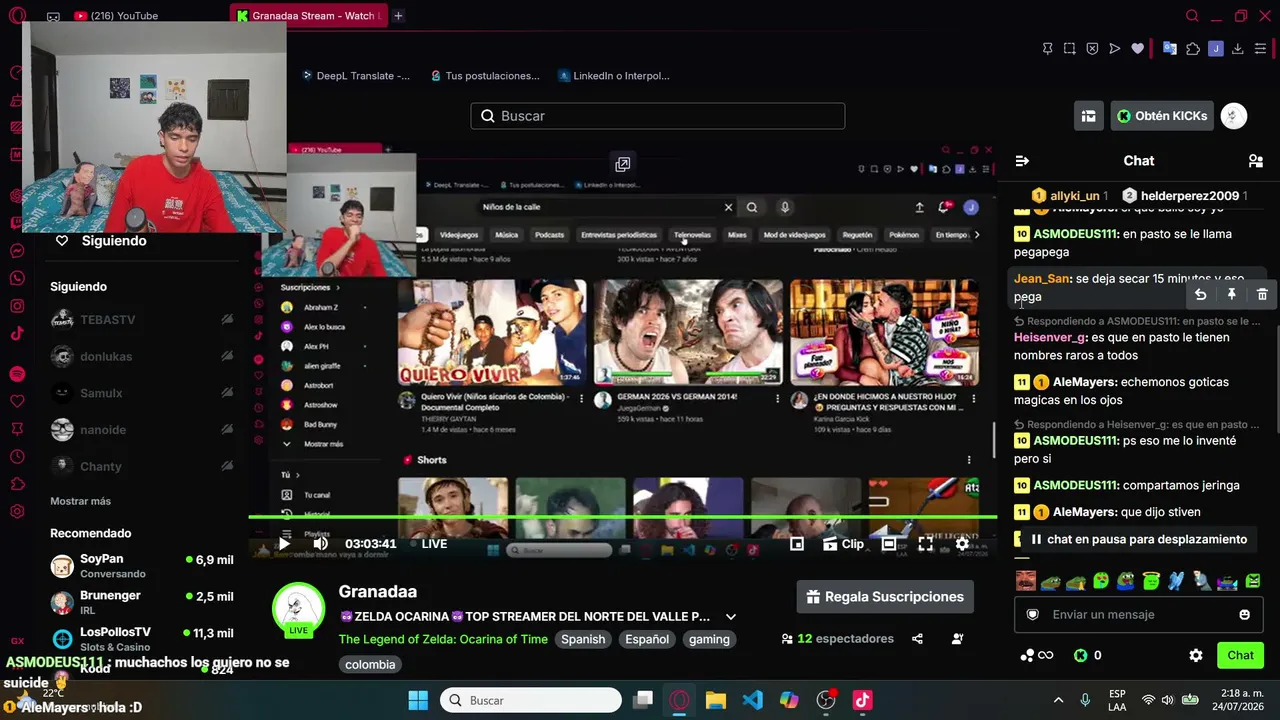Image resolution: width=1280 pixels, height=720 pixels.
Task: Toggle the heart bookmark icon in address bar
Action: pyautogui.click(x=1137, y=48)
